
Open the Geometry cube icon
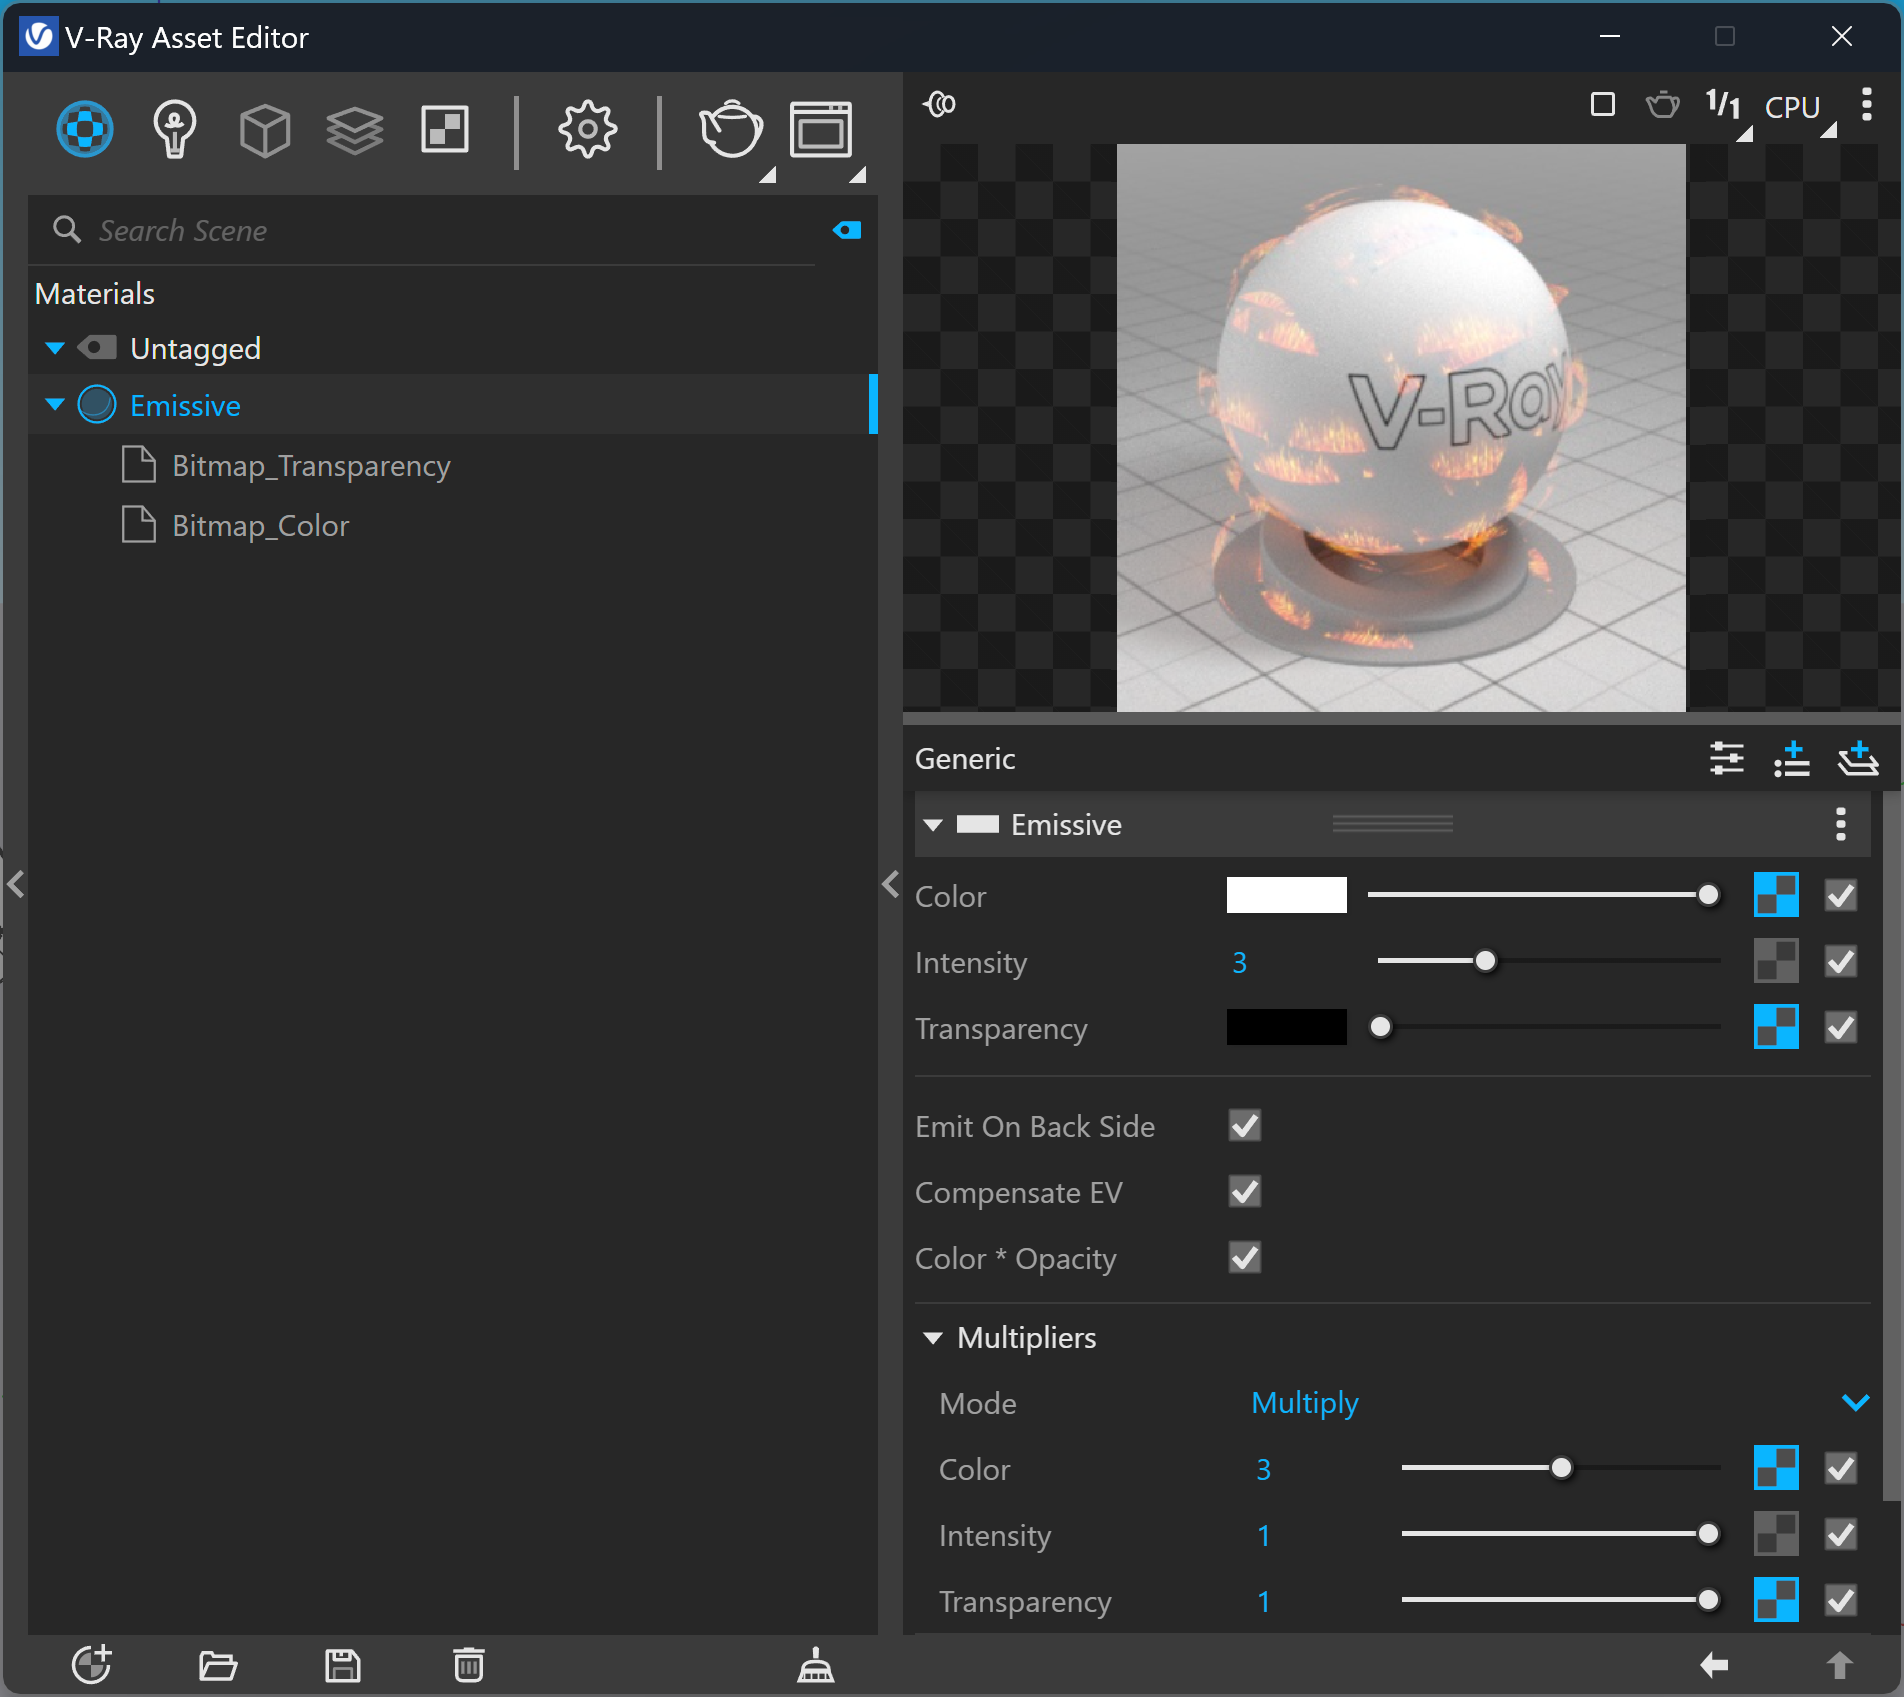point(265,131)
